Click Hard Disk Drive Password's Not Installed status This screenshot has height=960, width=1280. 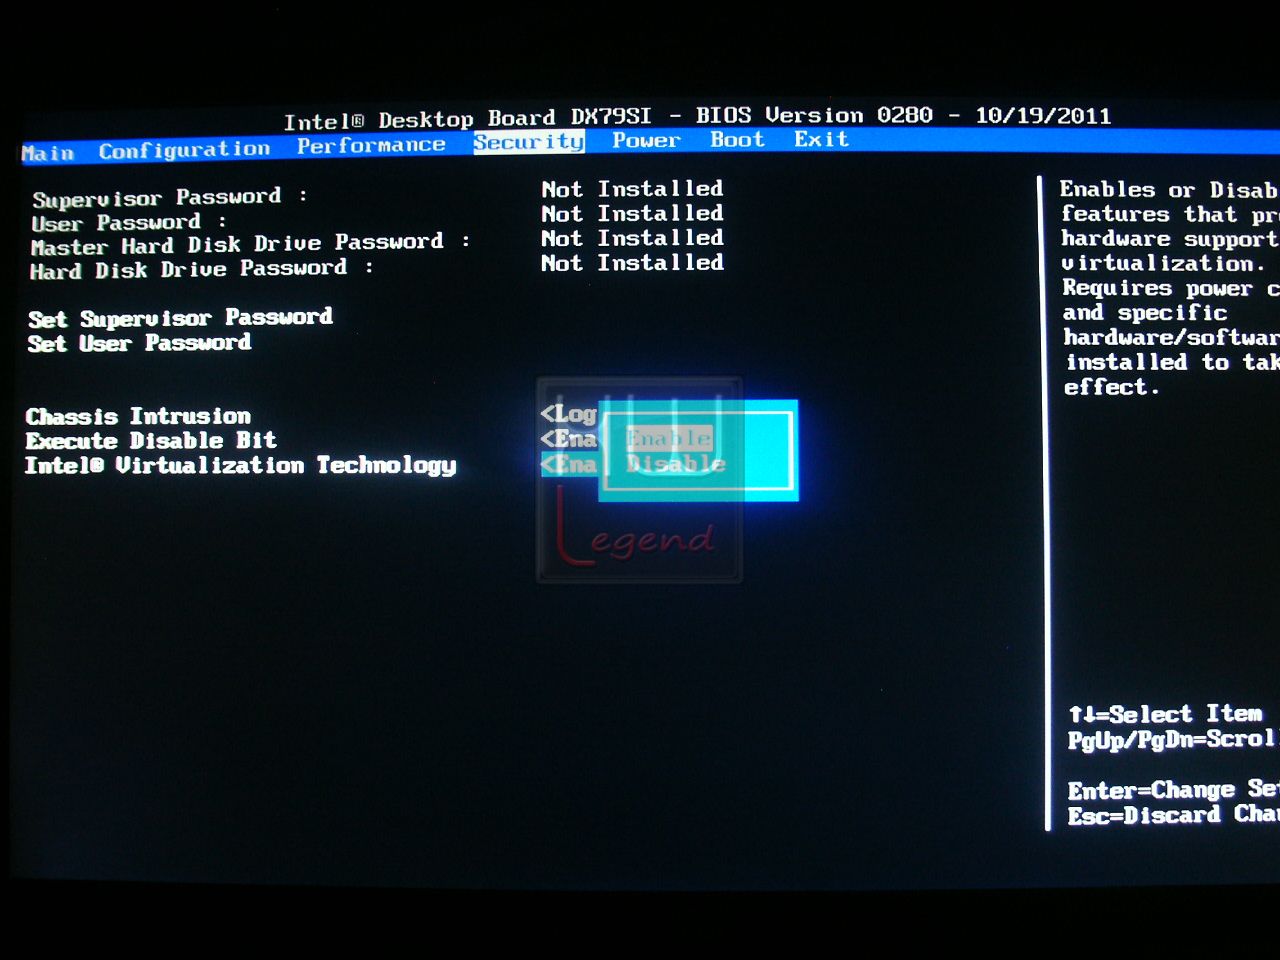(632, 264)
